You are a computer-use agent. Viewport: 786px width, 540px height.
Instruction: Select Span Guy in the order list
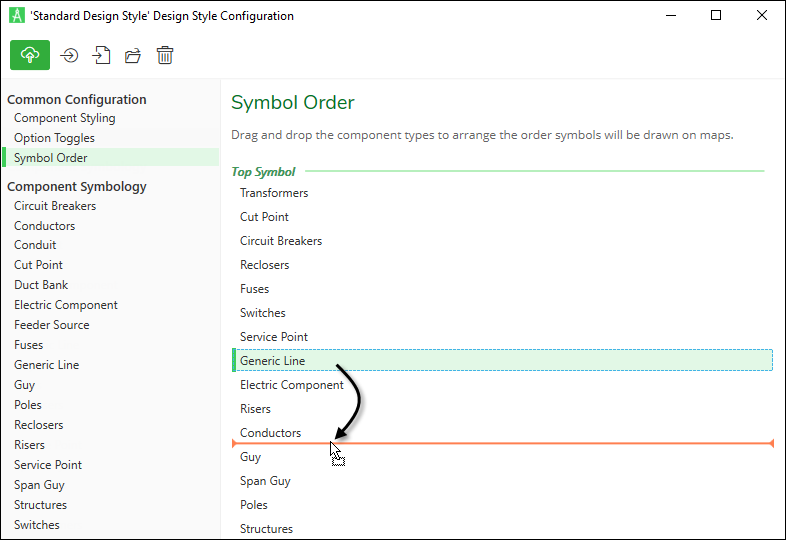265,481
